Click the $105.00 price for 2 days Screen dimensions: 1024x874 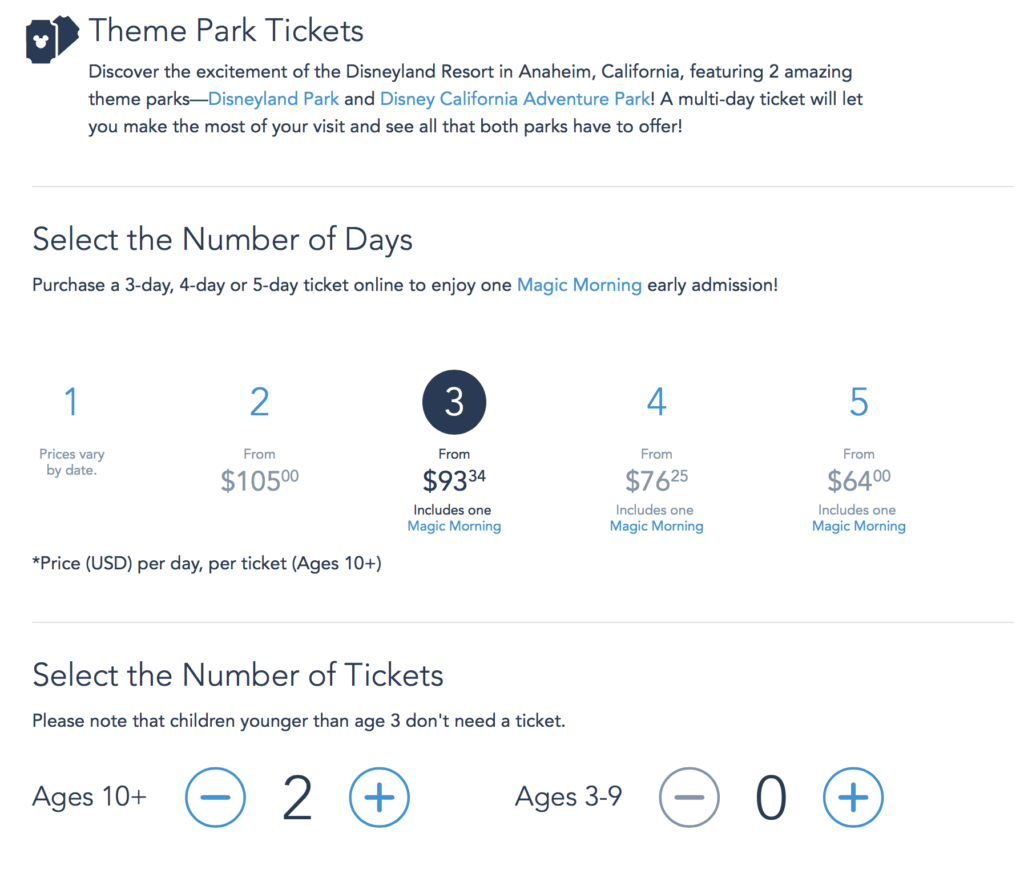tap(259, 481)
